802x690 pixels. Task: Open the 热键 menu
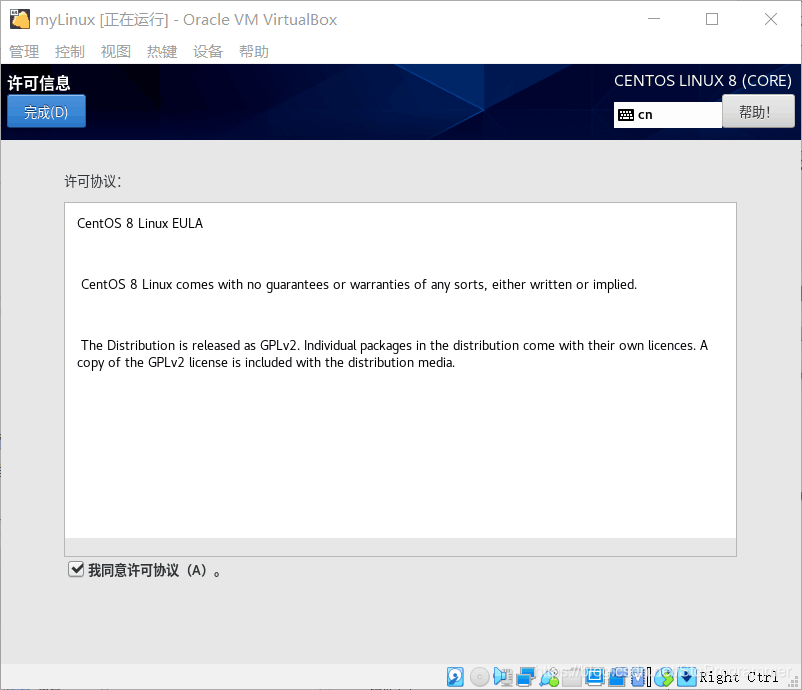[162, 51]
